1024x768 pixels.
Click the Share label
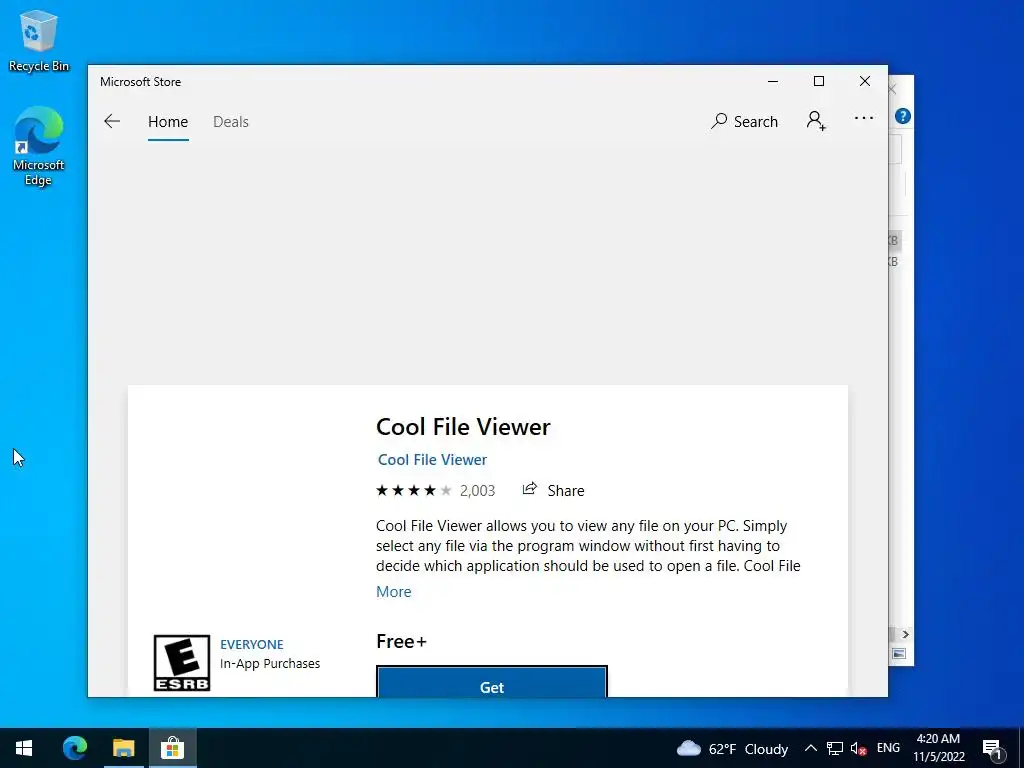pos(566,490)
